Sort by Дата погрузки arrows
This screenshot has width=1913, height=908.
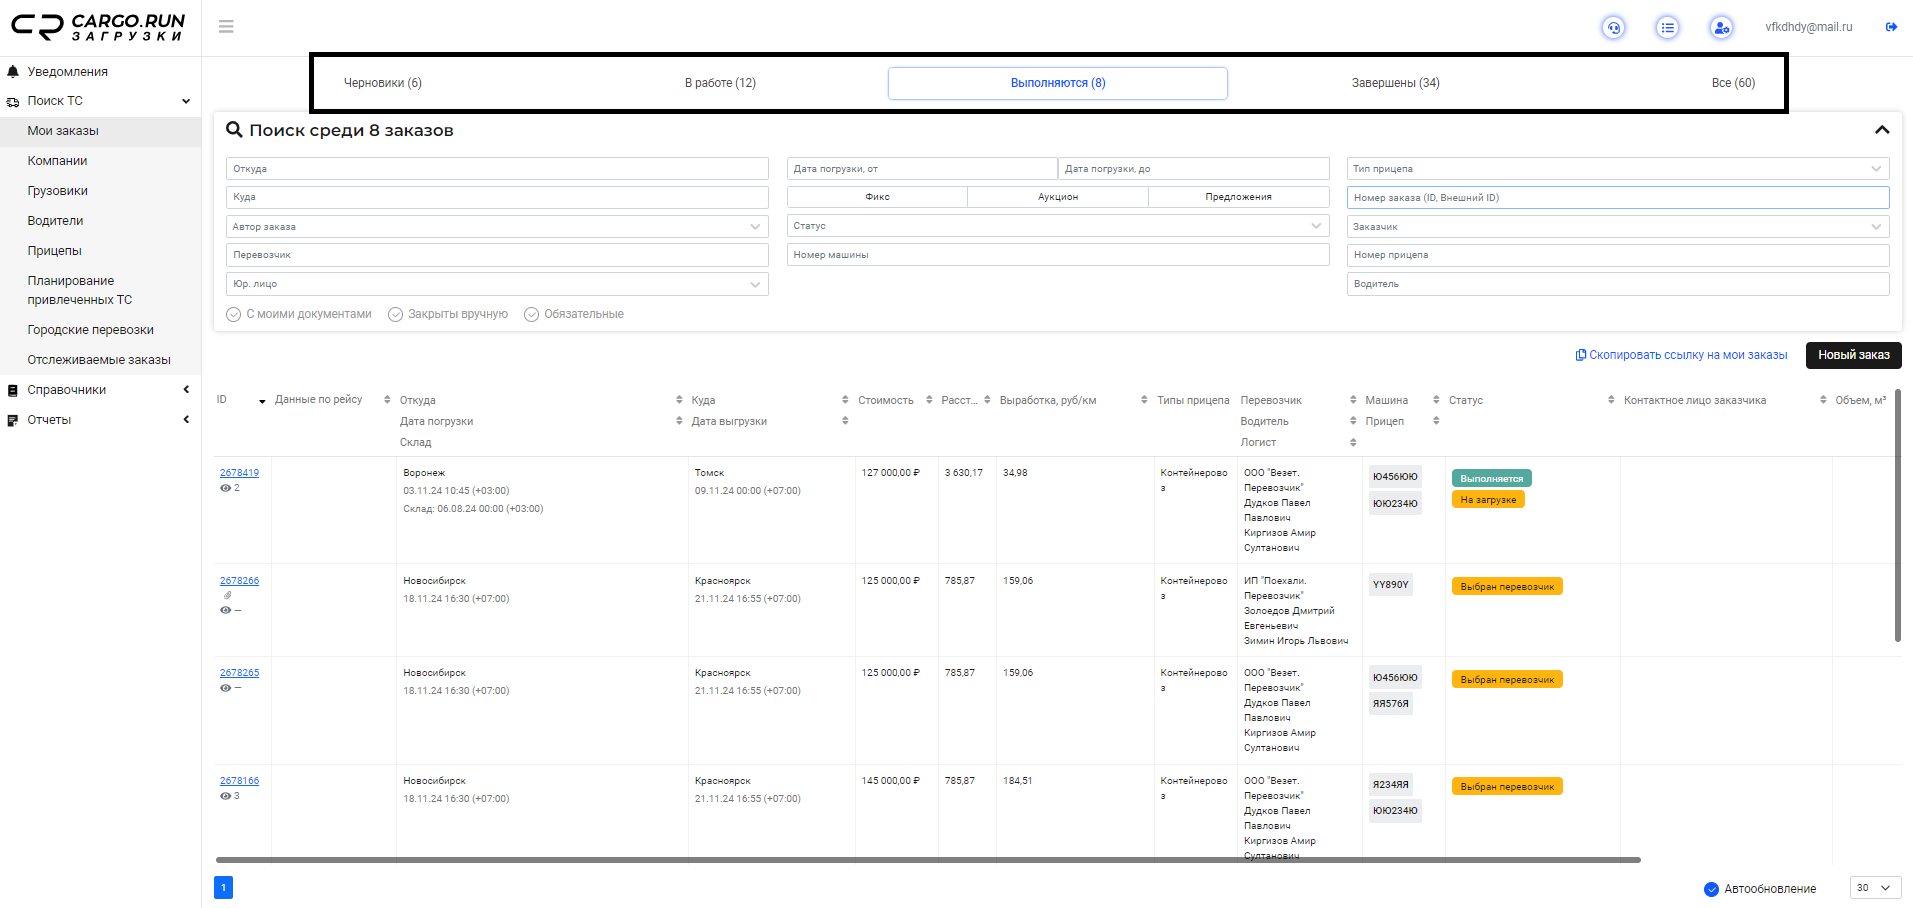tap(679, 421)
